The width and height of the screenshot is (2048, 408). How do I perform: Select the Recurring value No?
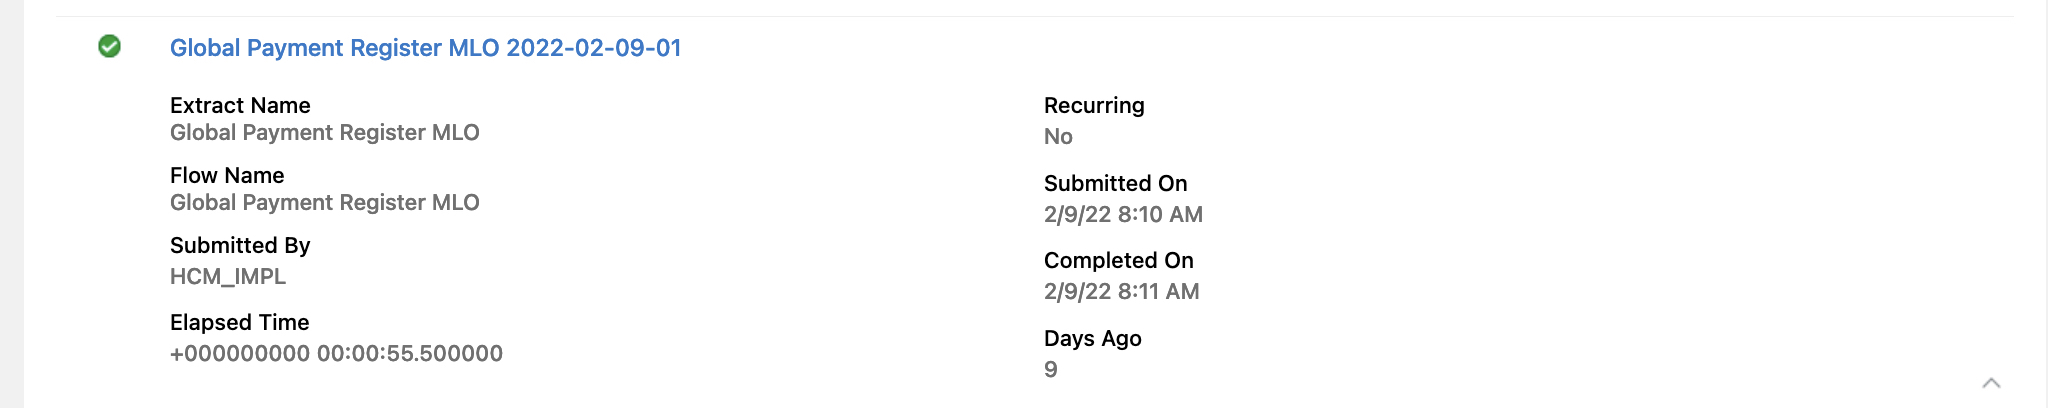point(1058,137)
